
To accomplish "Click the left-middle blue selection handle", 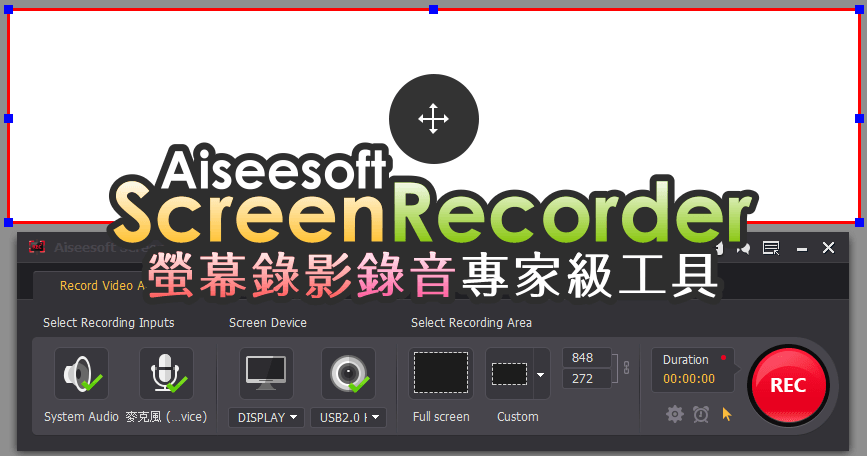I will (8, 118).
